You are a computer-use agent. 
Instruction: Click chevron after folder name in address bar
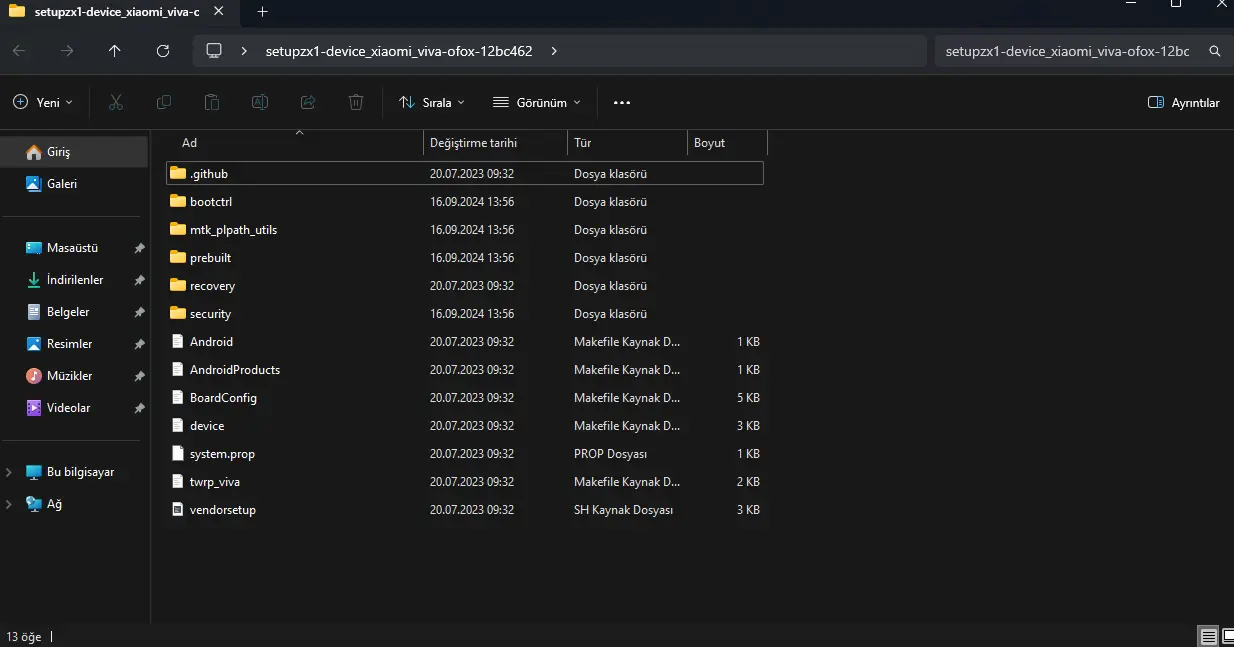tap(555, 51)
